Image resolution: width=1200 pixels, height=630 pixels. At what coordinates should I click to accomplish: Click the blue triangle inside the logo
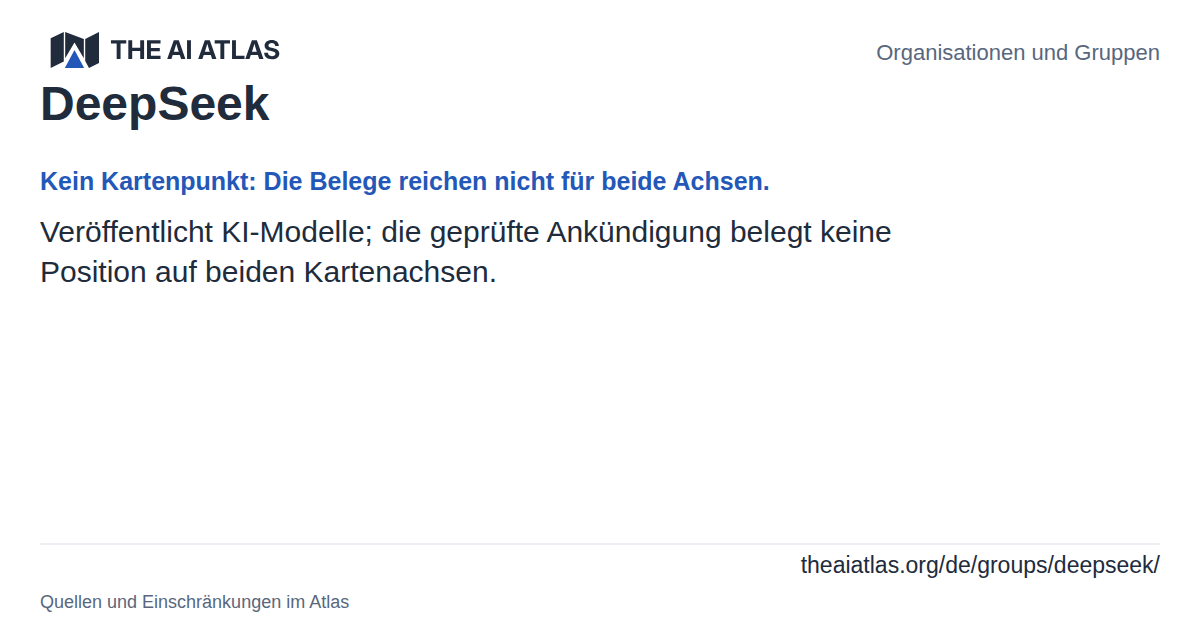pyautogui.click(x=75, y=59)
